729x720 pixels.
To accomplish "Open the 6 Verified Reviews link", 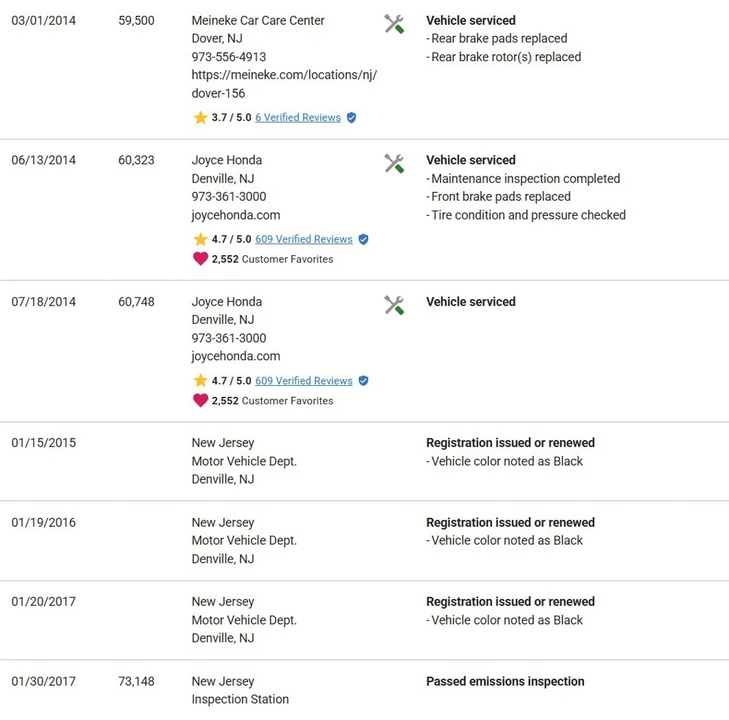I will coord(298,118).
